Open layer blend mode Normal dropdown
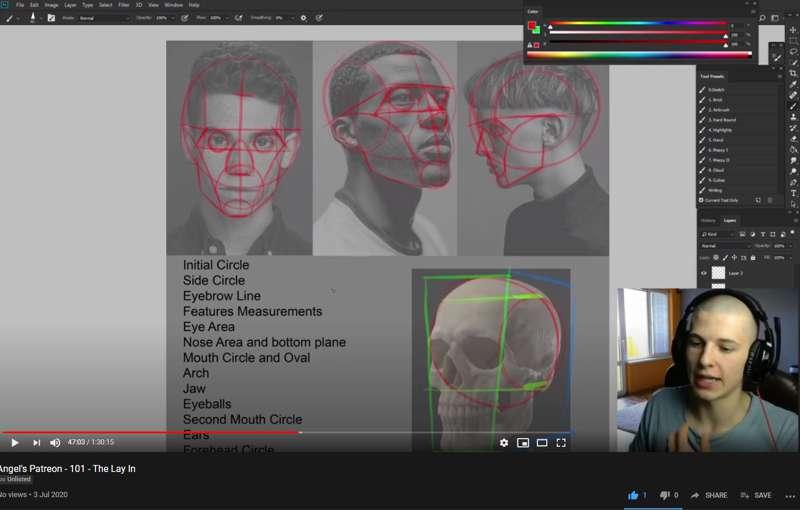 pyautogui.click(x=726, y=246)
